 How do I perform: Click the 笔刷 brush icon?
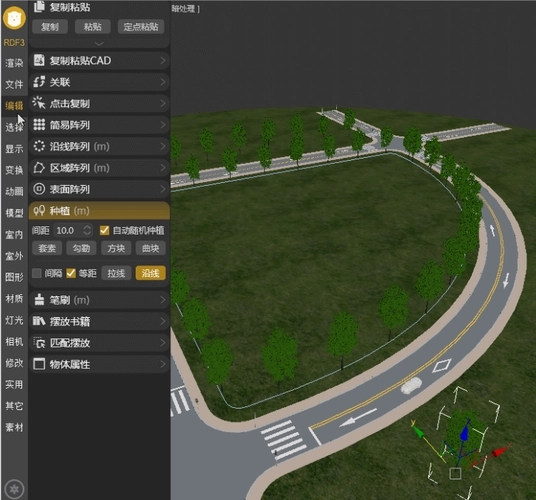39,300
